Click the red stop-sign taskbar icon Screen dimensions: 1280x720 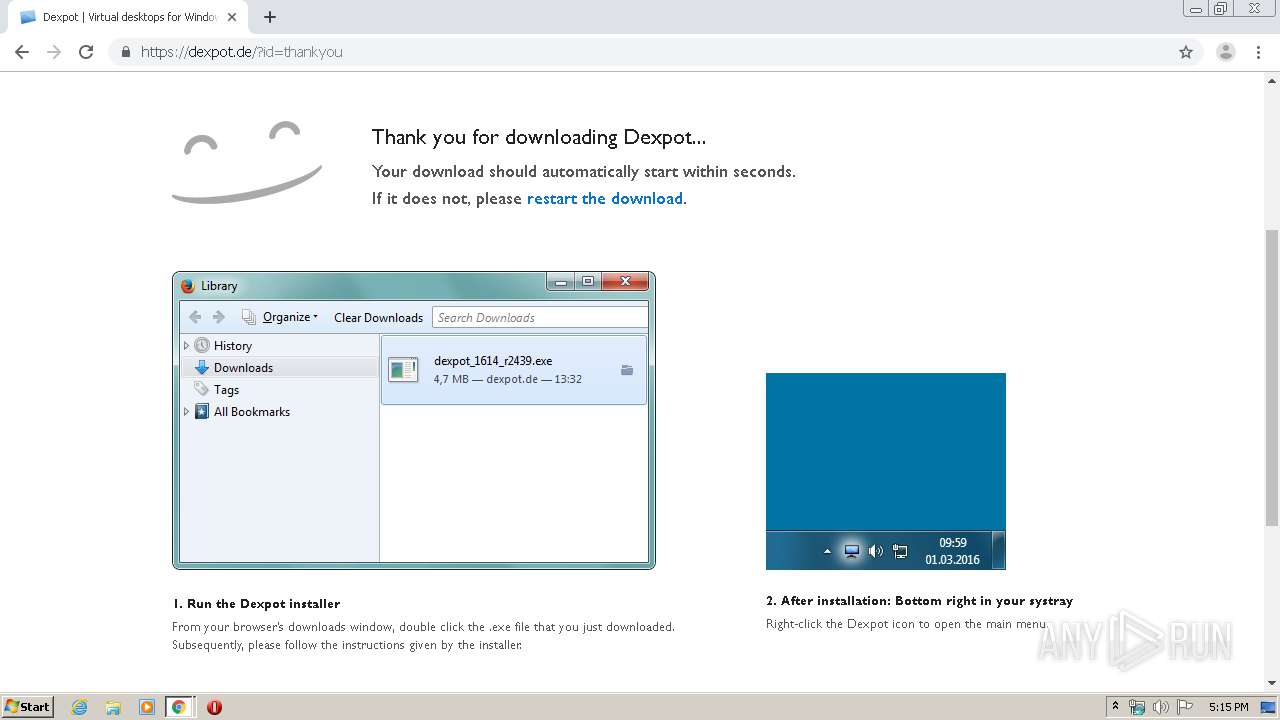pyautogui.click(x=214, y=707)
